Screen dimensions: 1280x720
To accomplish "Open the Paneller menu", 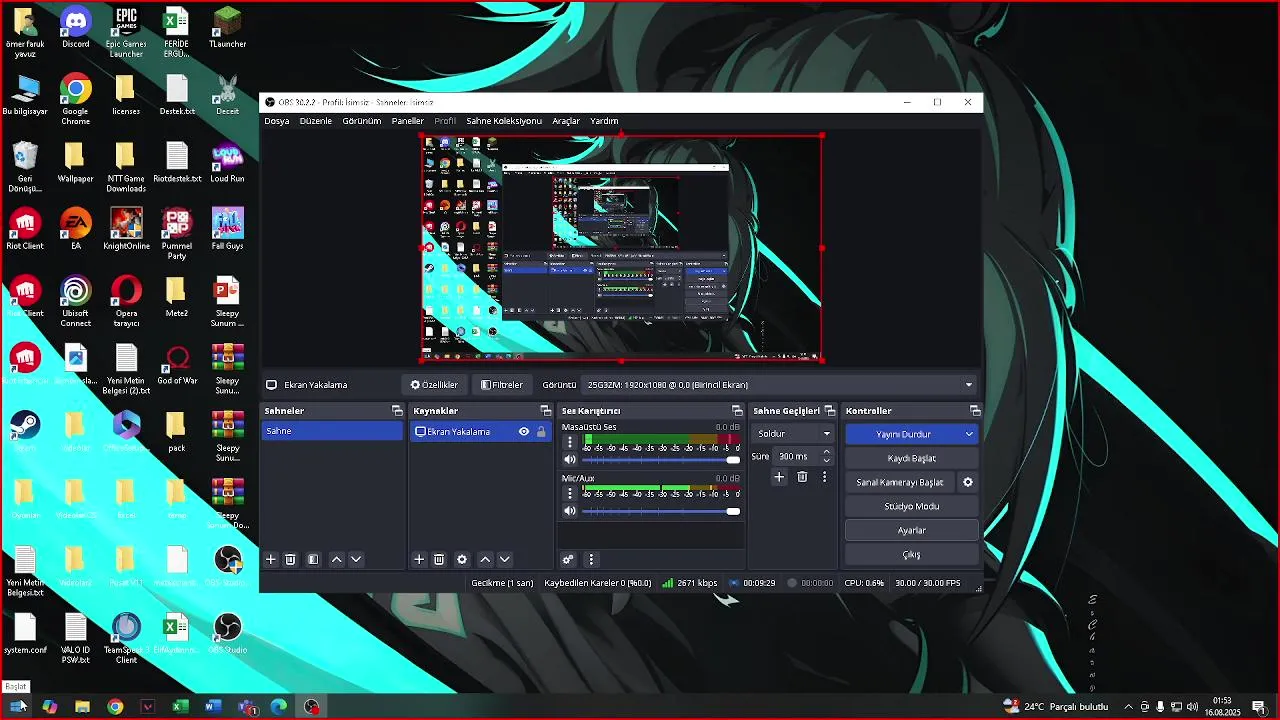I will [x=408, y=121].
